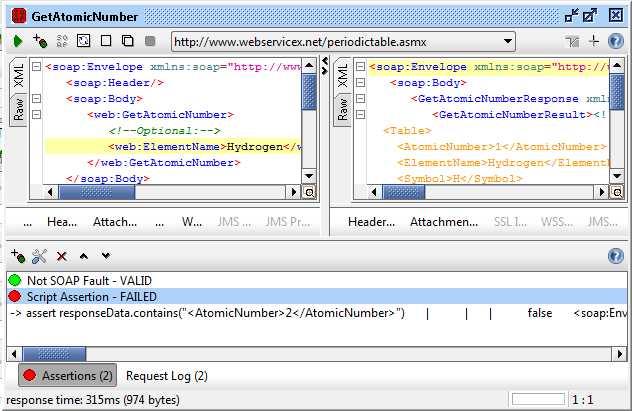The width and height of the screenshot is (632, 411).
Task: Select the response XML view tab
Action: point(343,75)
